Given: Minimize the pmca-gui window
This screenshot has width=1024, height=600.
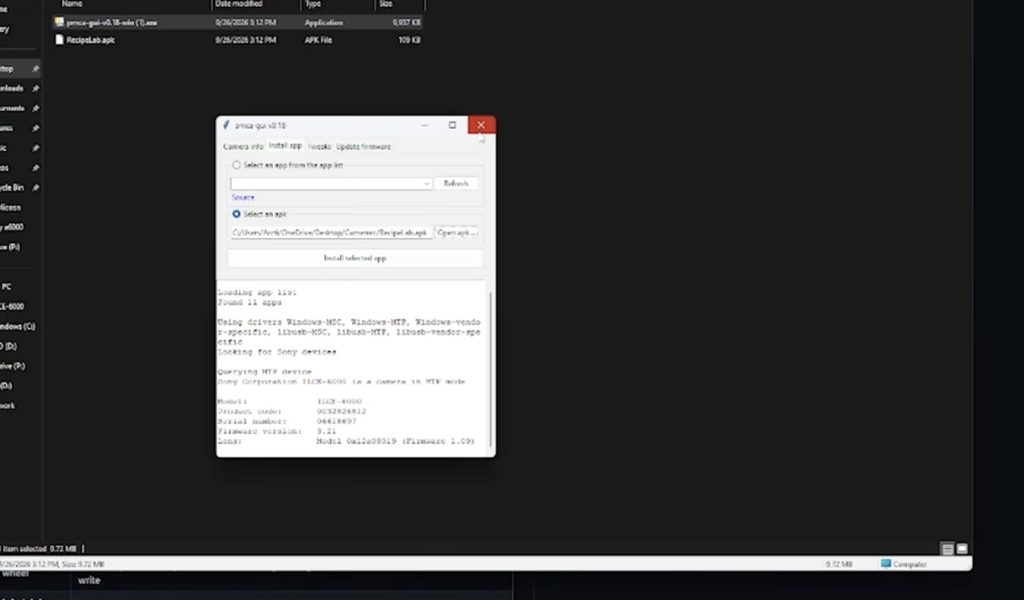Looking at the screenshot, I should click(x=424, y=125).
